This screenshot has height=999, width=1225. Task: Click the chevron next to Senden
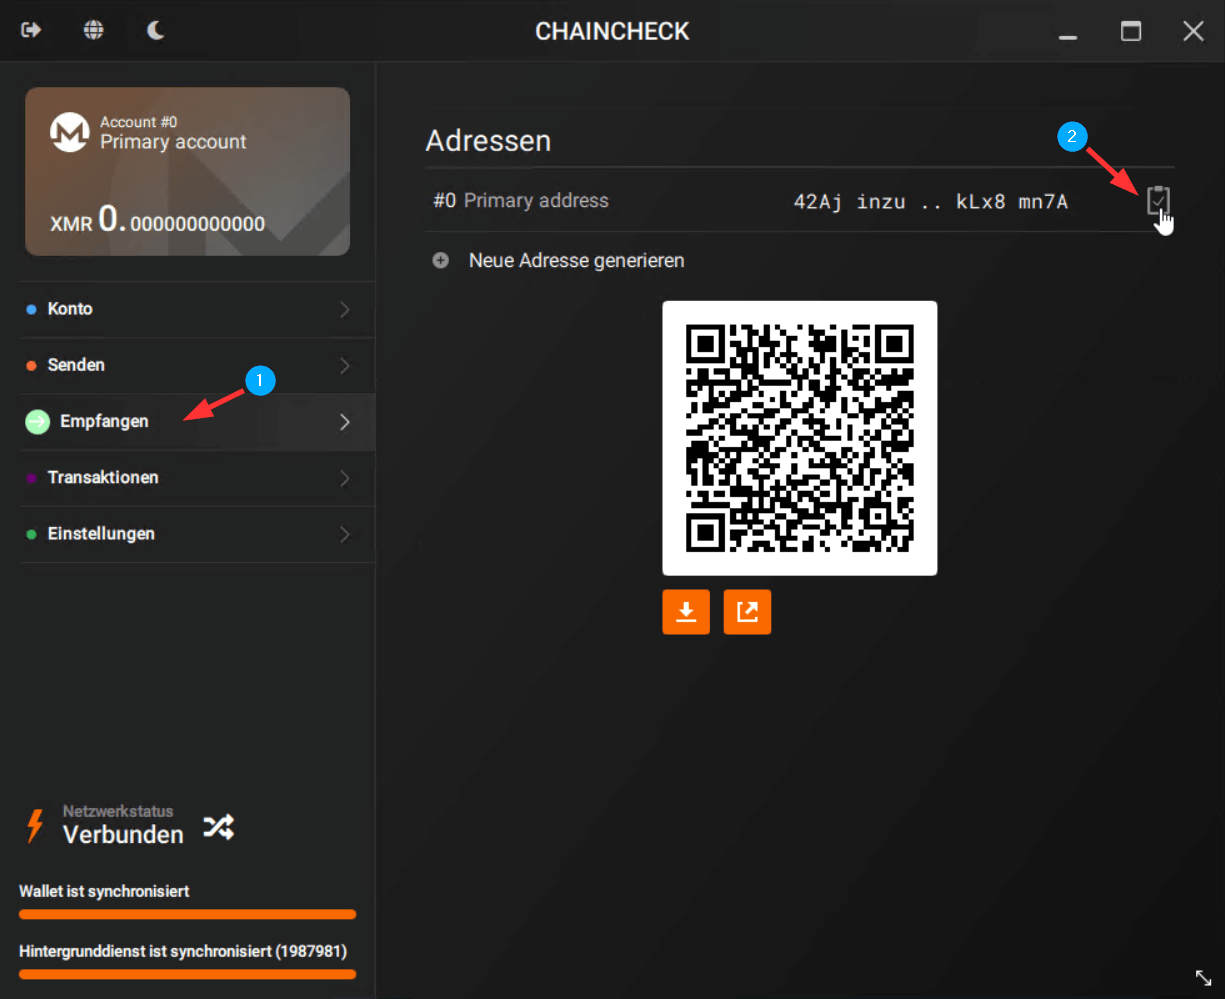[x=345, y=365]
